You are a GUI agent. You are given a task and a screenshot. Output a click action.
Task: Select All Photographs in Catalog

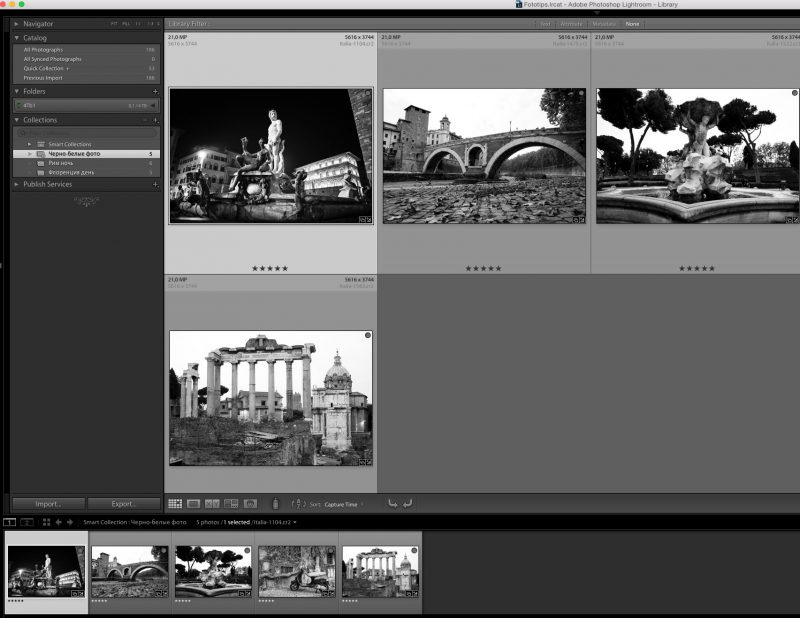(x=86, y=50)
